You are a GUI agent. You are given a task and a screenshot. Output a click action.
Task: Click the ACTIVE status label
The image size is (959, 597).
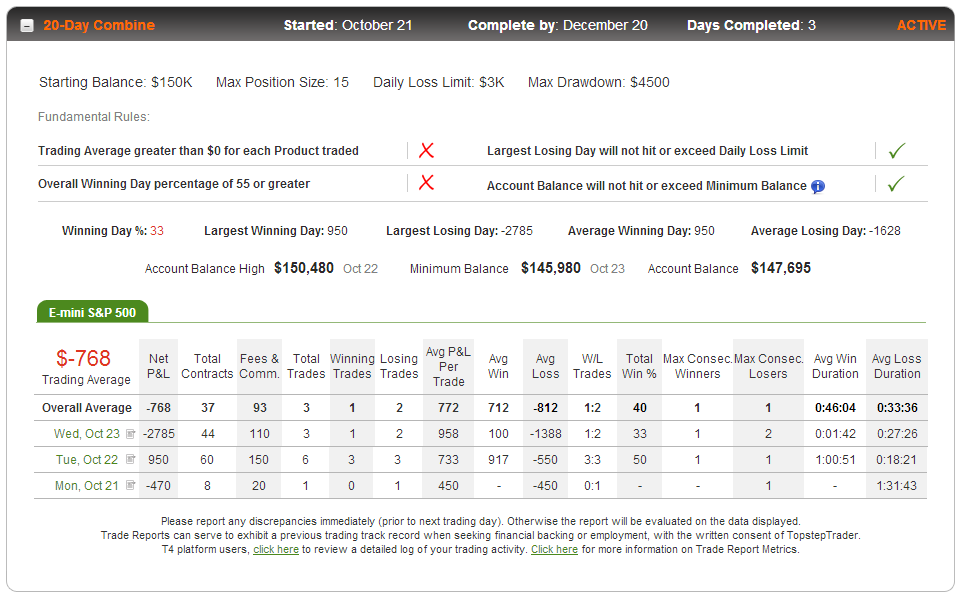(x=921, y=25)
